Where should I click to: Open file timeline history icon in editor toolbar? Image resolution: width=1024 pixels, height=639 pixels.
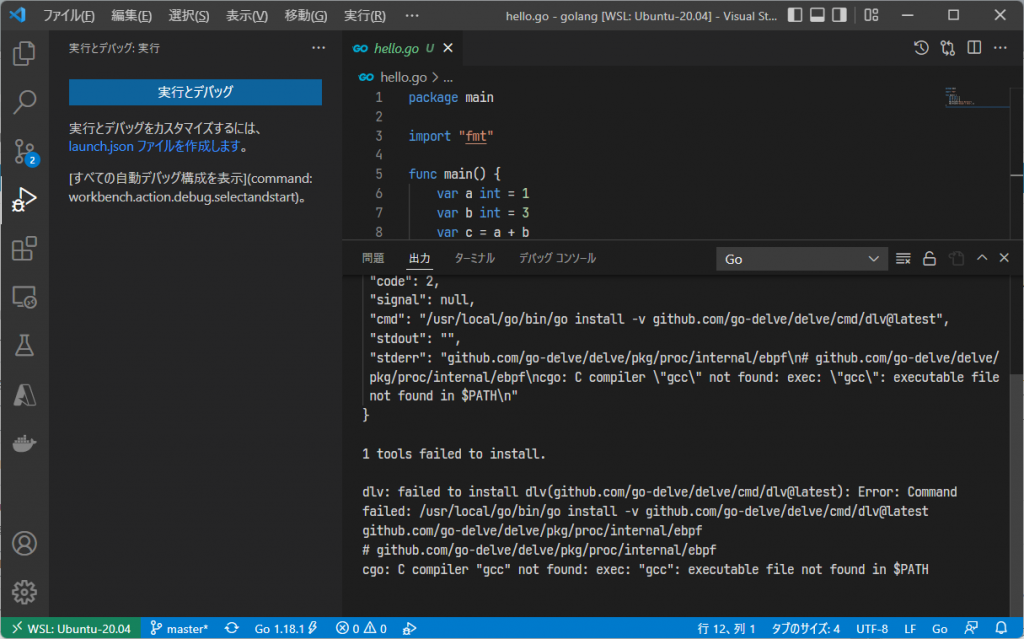[x=921, y=48]
